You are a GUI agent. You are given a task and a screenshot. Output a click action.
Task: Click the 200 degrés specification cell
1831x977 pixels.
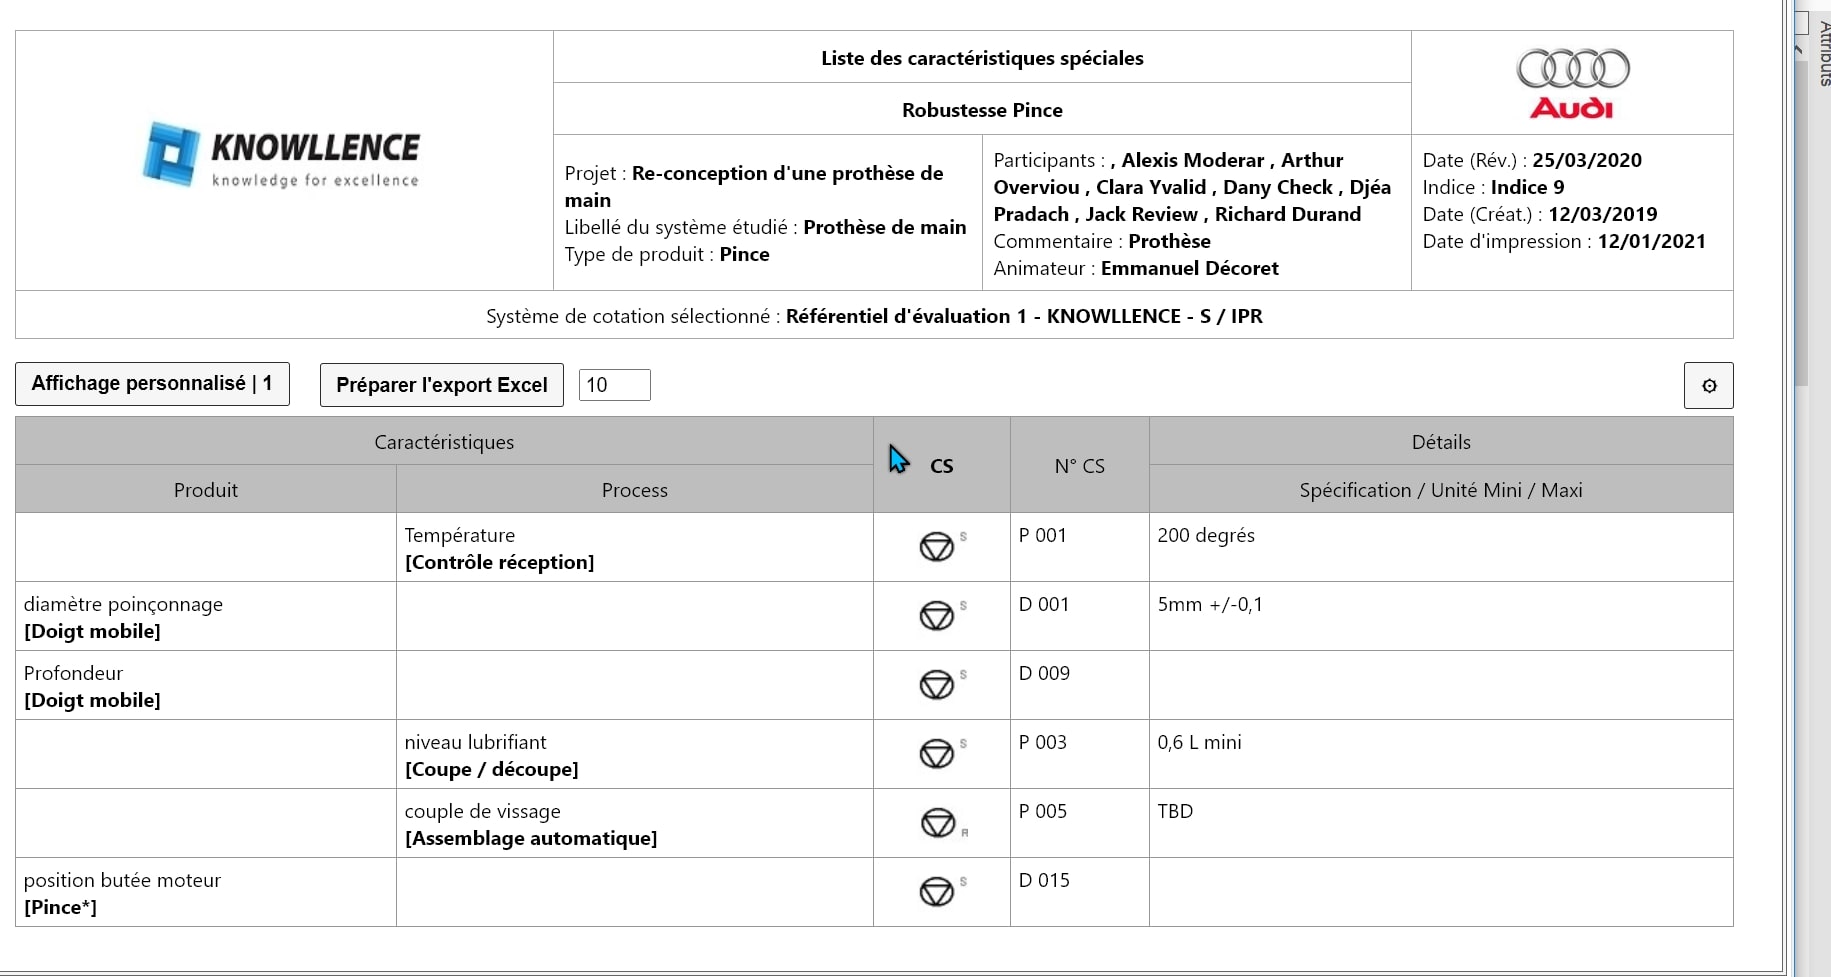pos(1441,548)
